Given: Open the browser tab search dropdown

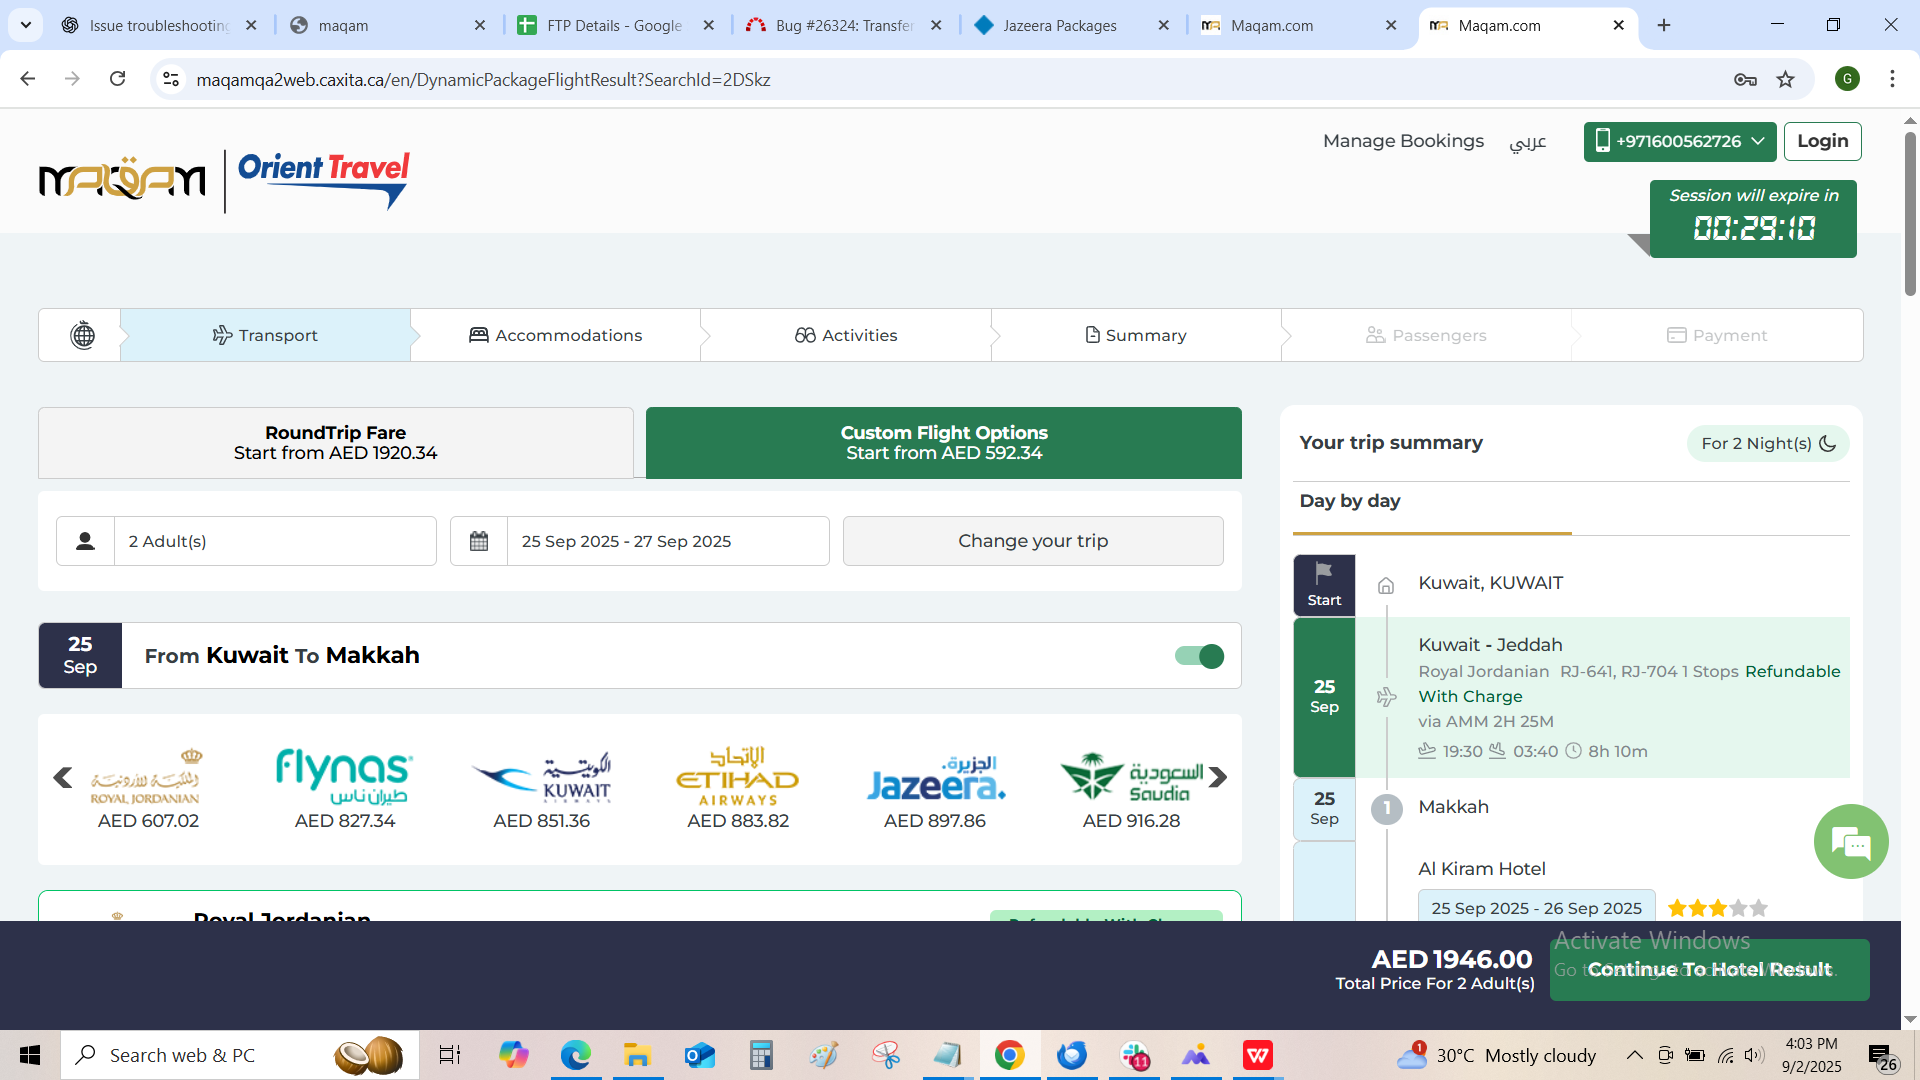Looking at the screenshot, I should [26, 25].
